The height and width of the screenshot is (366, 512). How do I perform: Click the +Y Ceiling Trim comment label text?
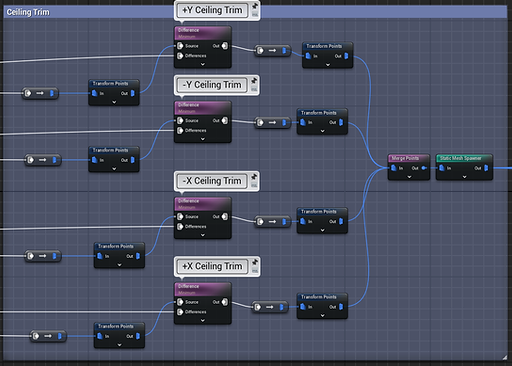212,10
